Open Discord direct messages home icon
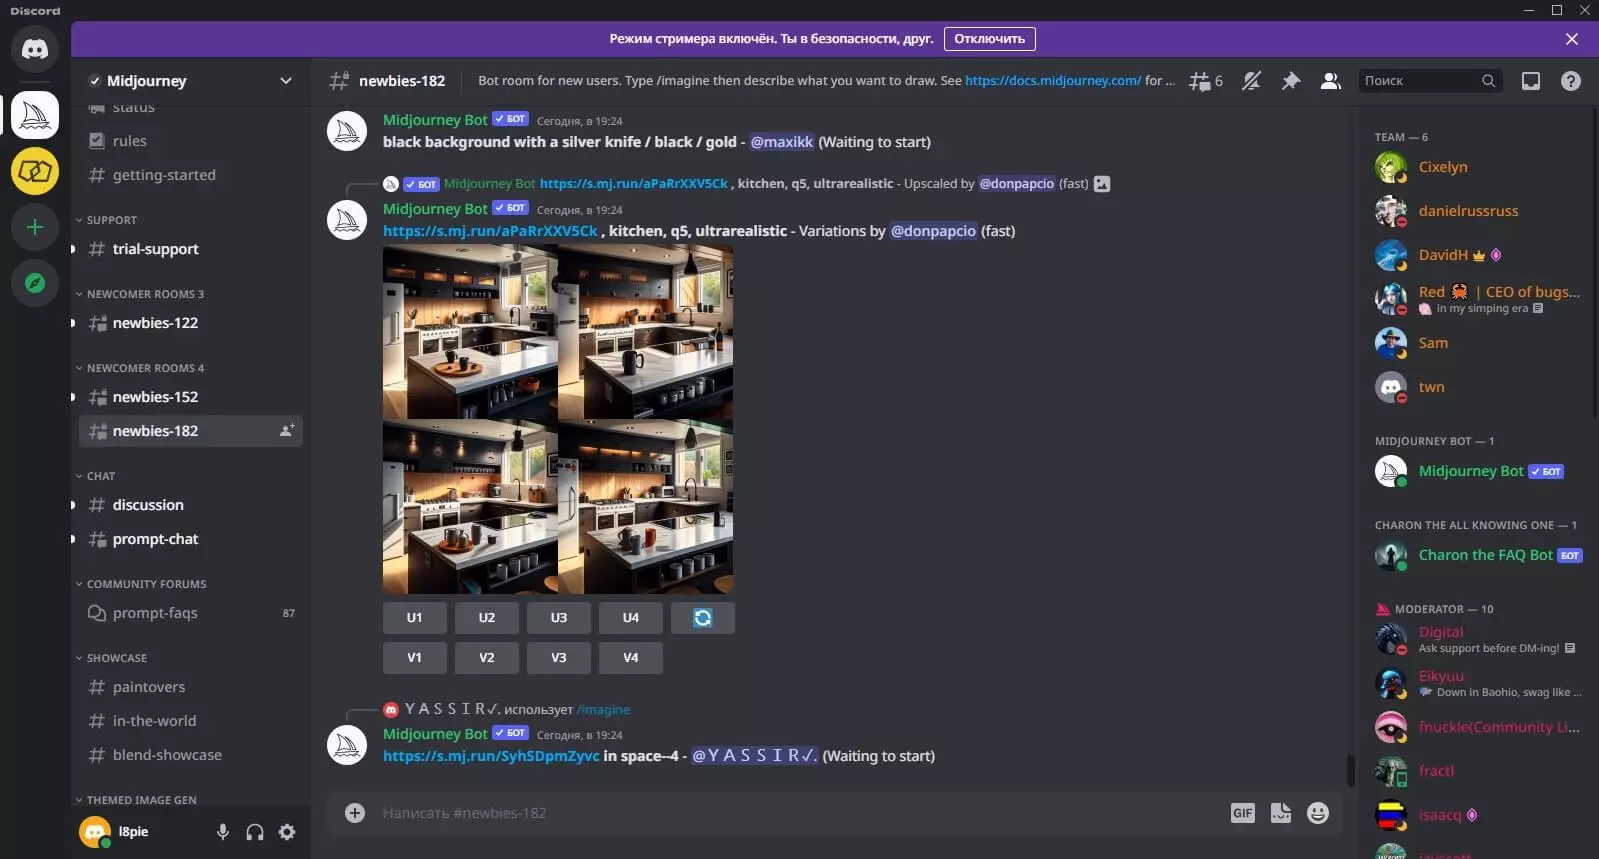The image size is (1599, 859). click(35, 49)
